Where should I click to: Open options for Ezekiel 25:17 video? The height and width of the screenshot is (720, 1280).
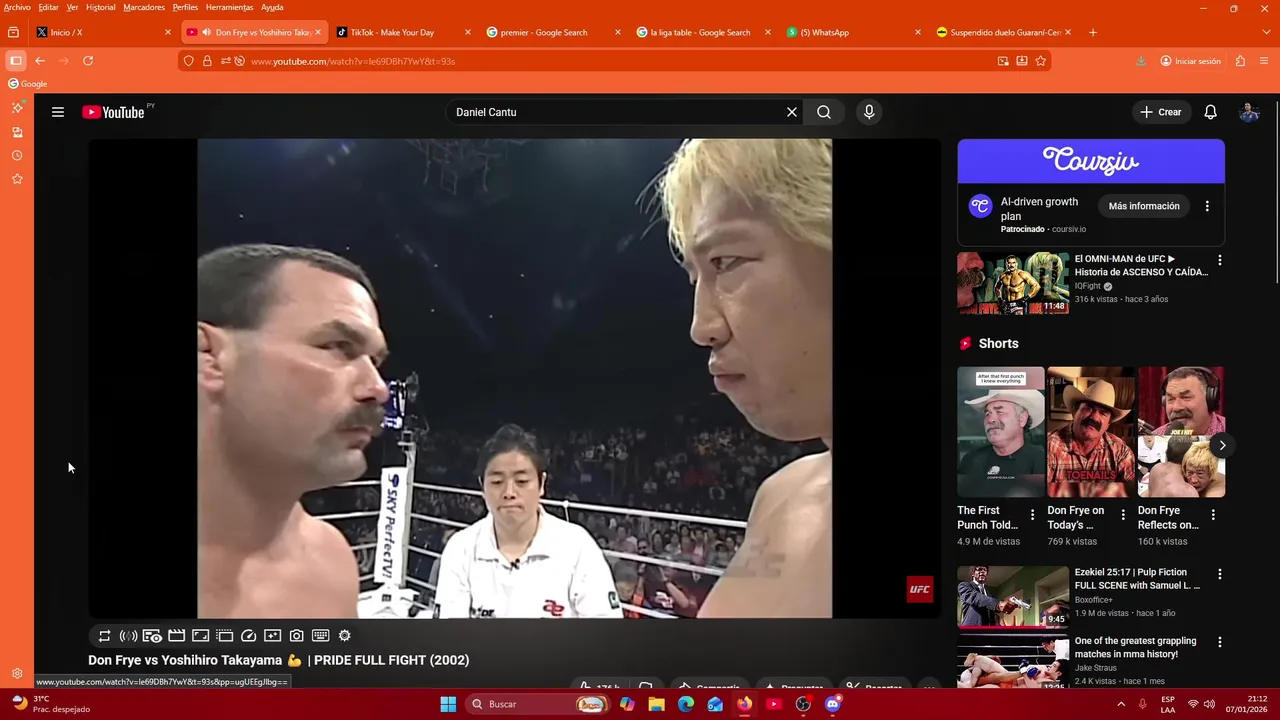[1219, 574]
